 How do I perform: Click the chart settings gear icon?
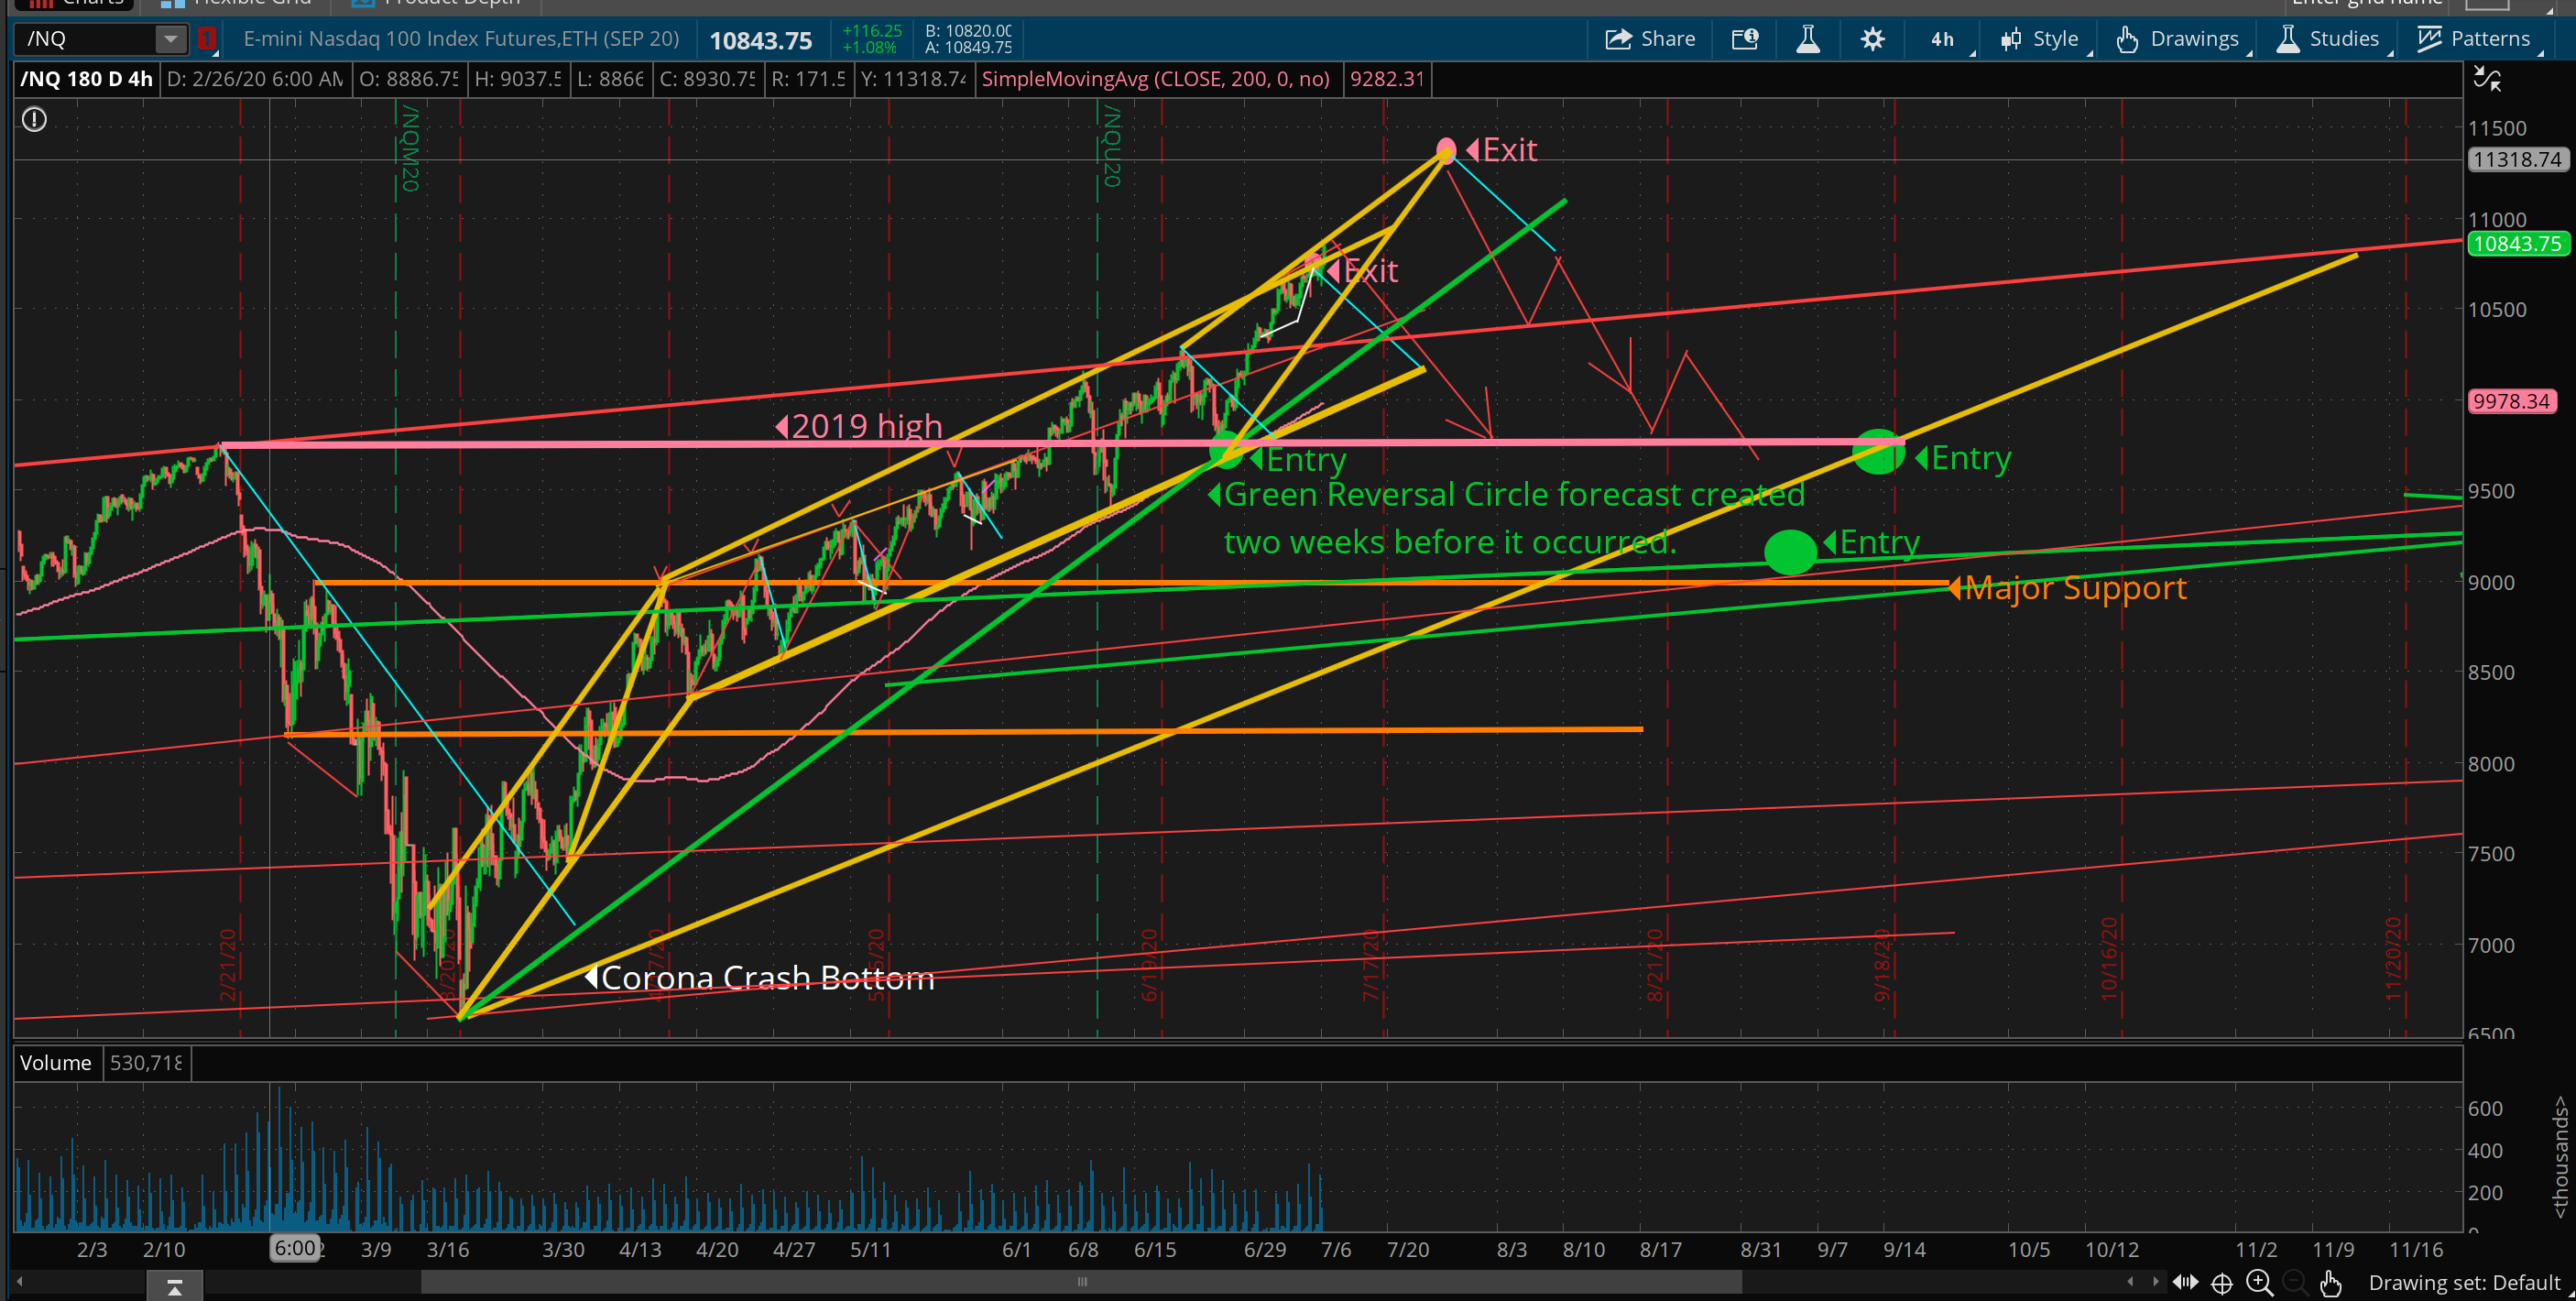point(1872,39)
